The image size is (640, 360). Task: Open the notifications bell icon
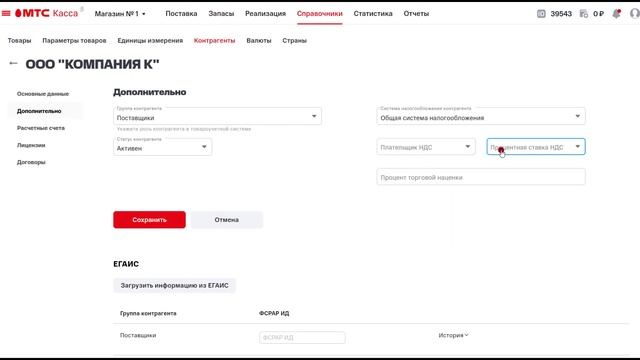[616, 13]
